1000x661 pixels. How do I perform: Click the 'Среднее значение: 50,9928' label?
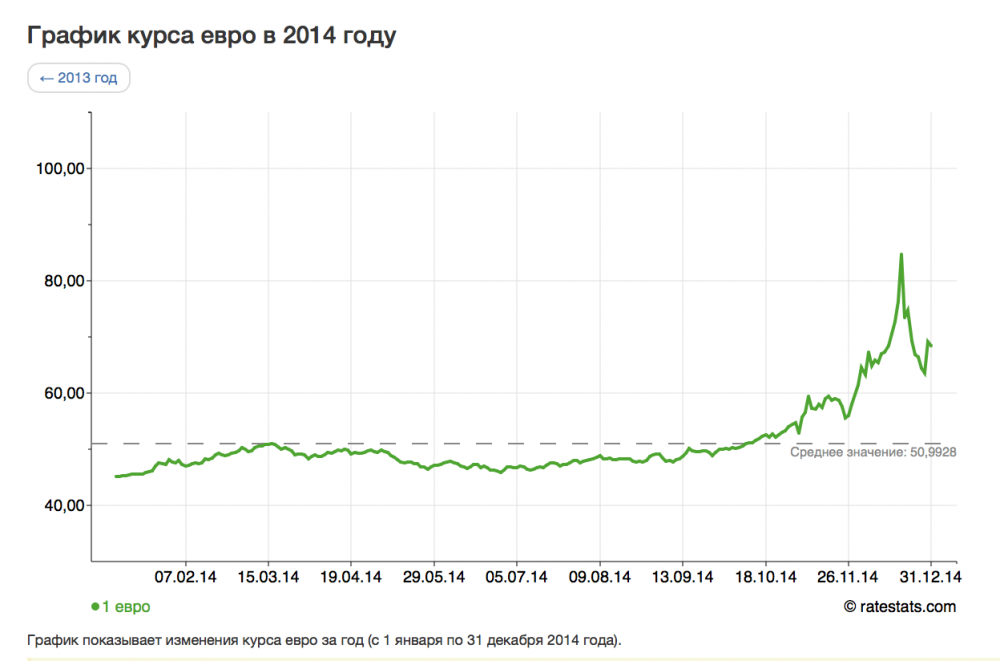(873, 452)
